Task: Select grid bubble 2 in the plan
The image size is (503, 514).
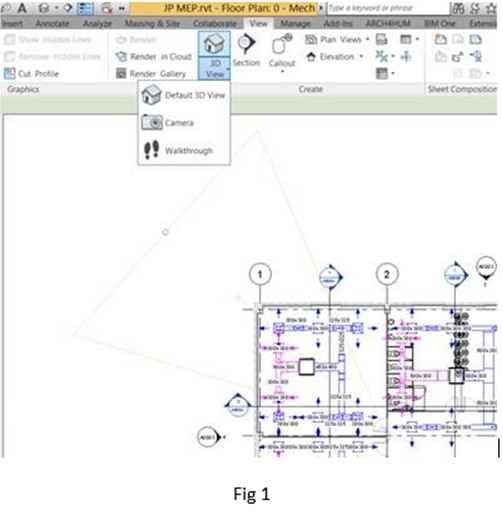Action: [387, 274]
